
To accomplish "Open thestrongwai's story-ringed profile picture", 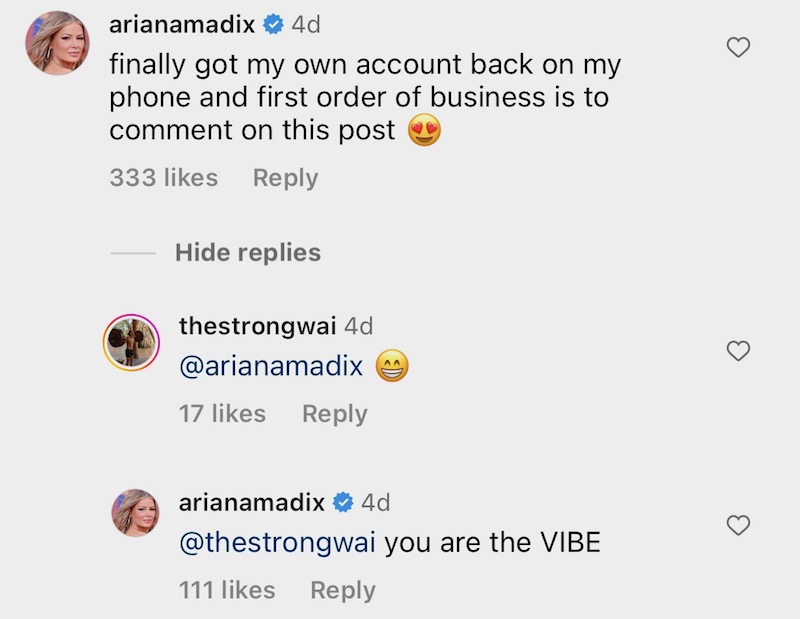I will point(133,345).
